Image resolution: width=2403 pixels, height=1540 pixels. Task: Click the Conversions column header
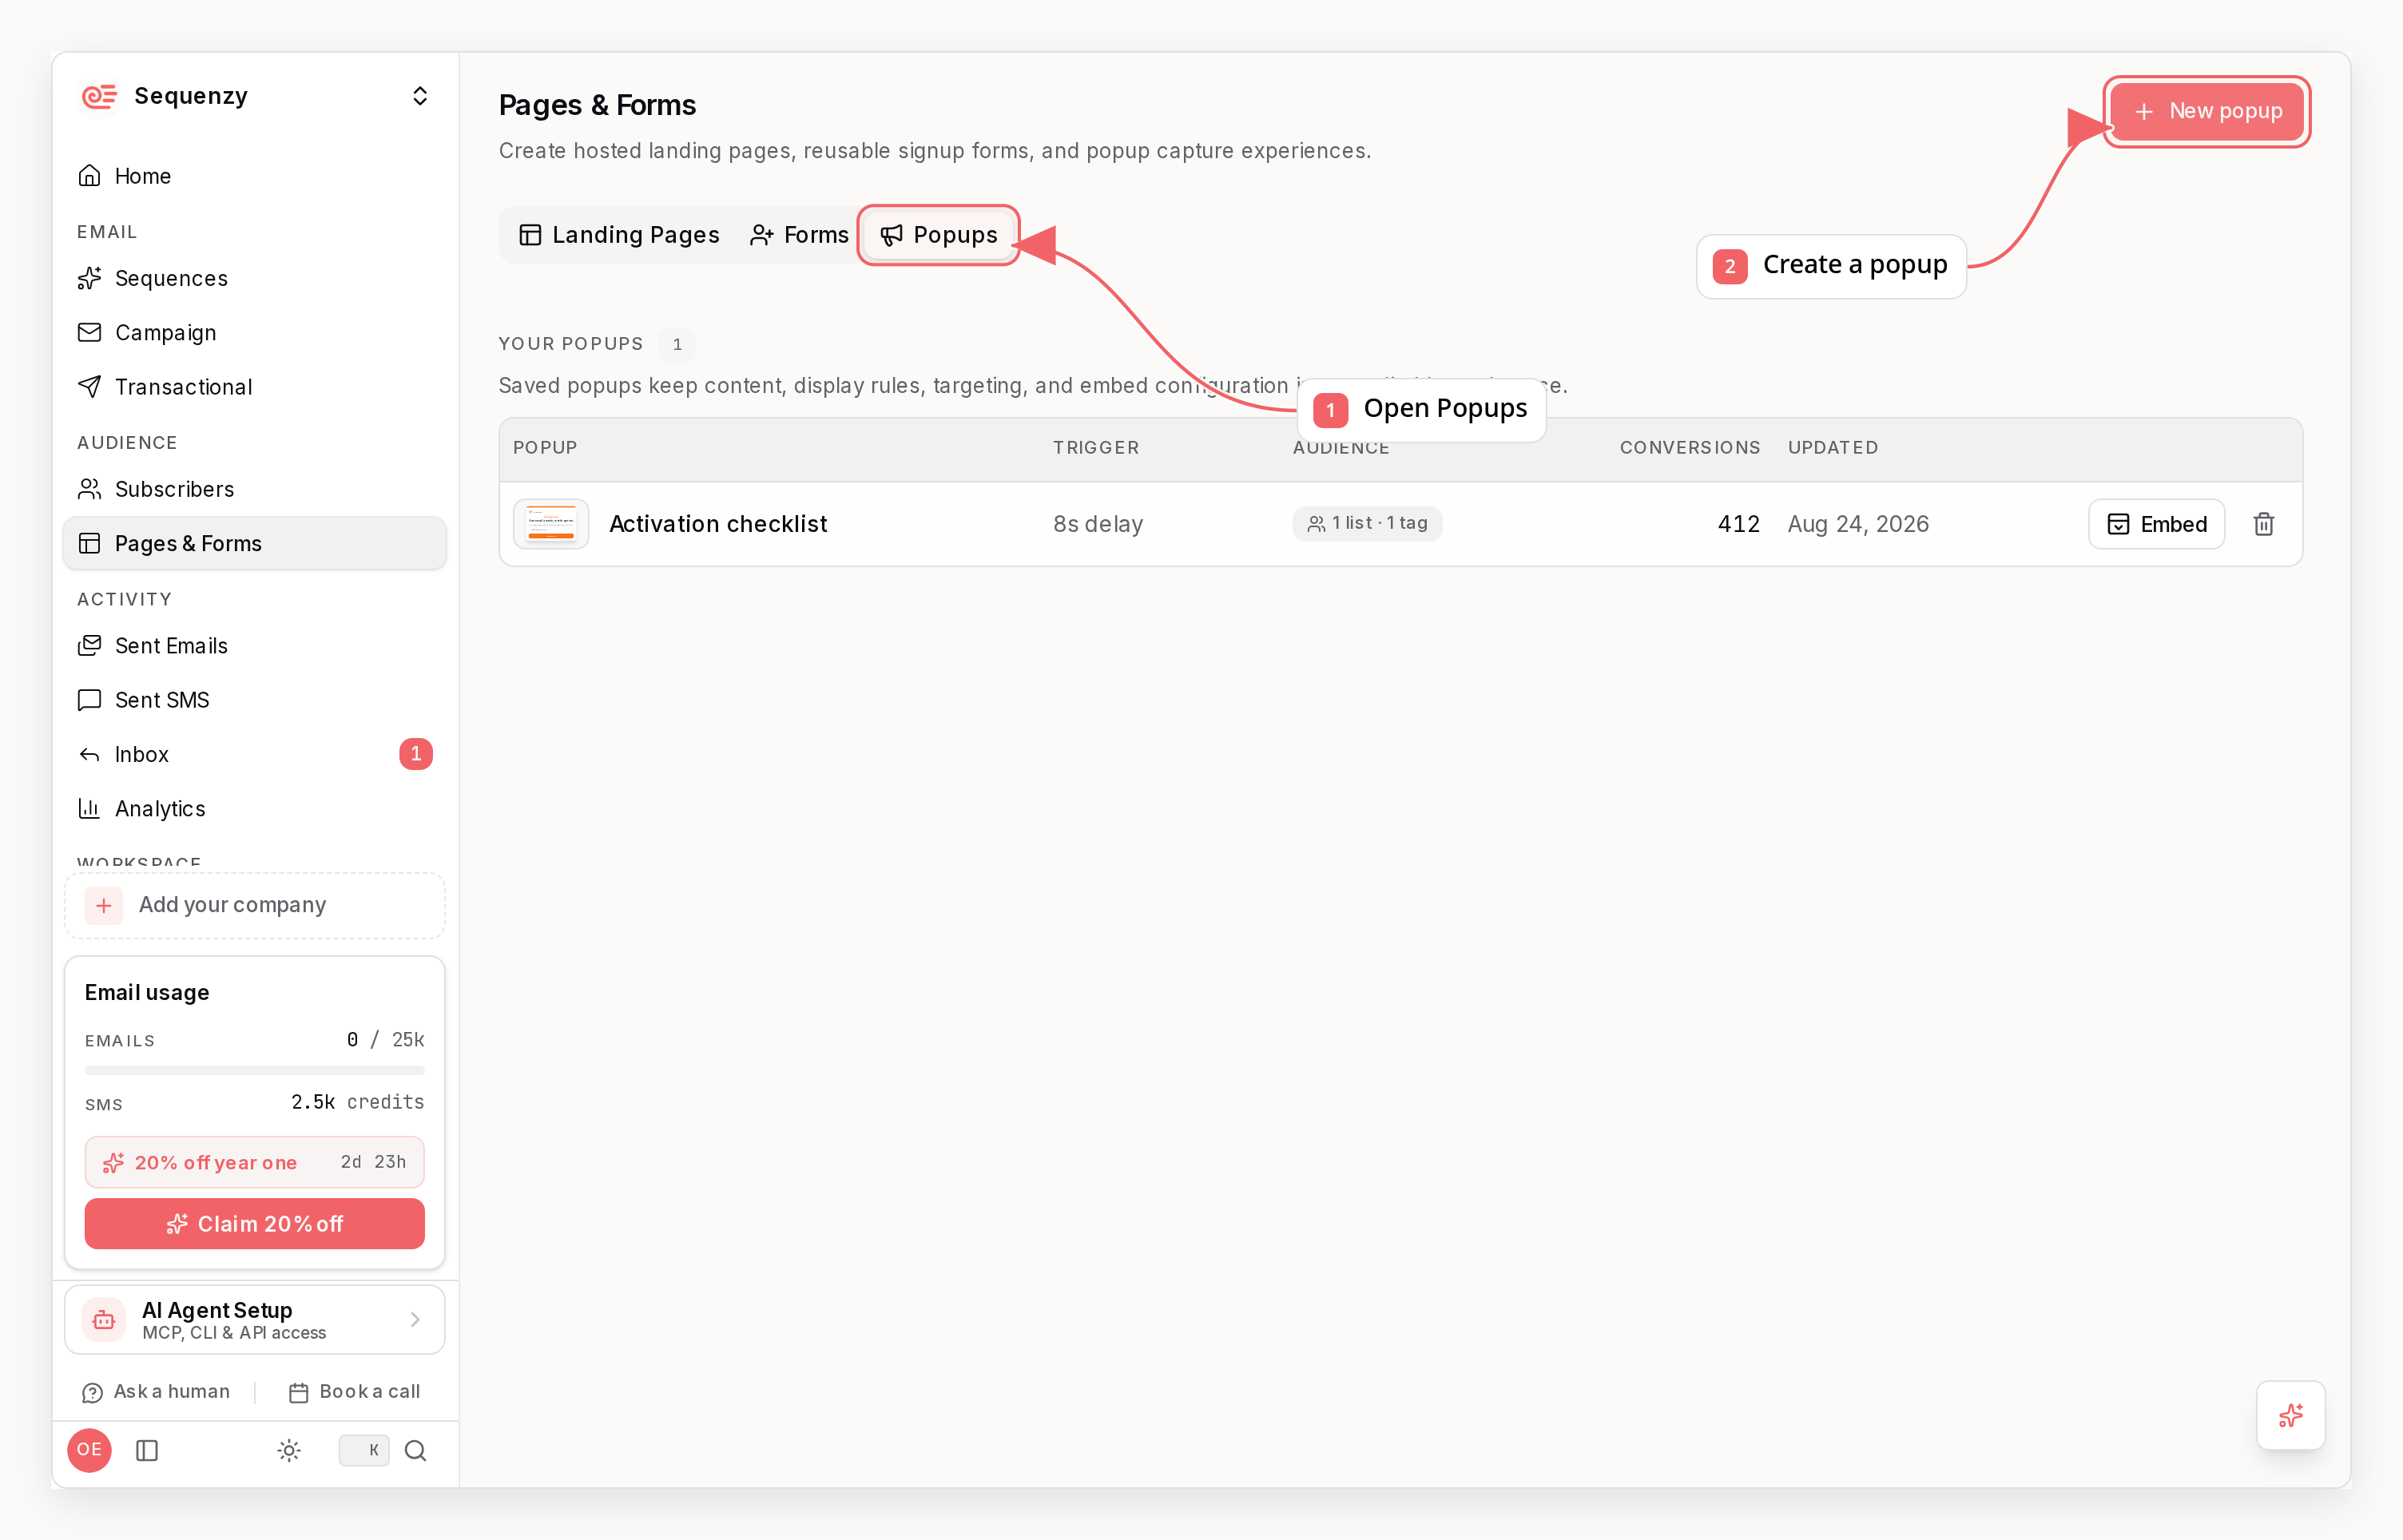(1690, 448)
